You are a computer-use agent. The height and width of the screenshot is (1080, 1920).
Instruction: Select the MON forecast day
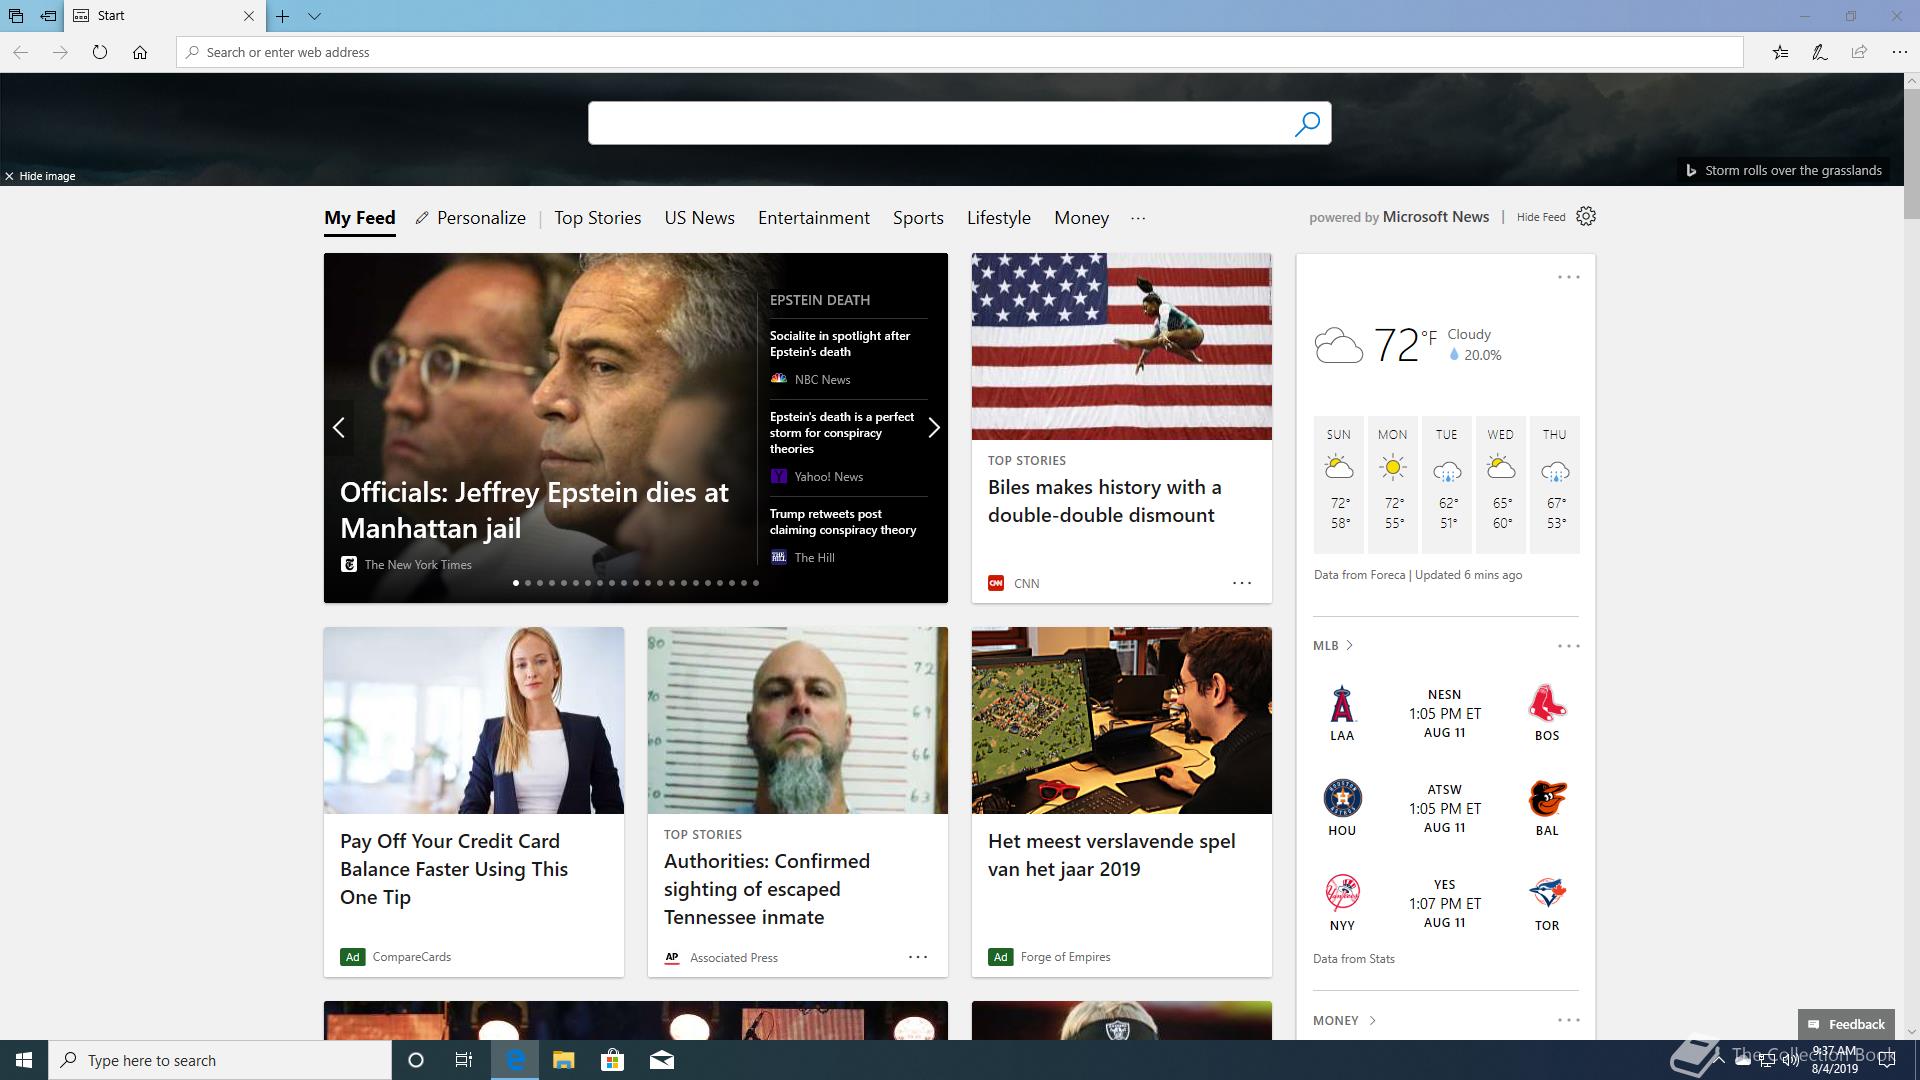point(1393,484)
